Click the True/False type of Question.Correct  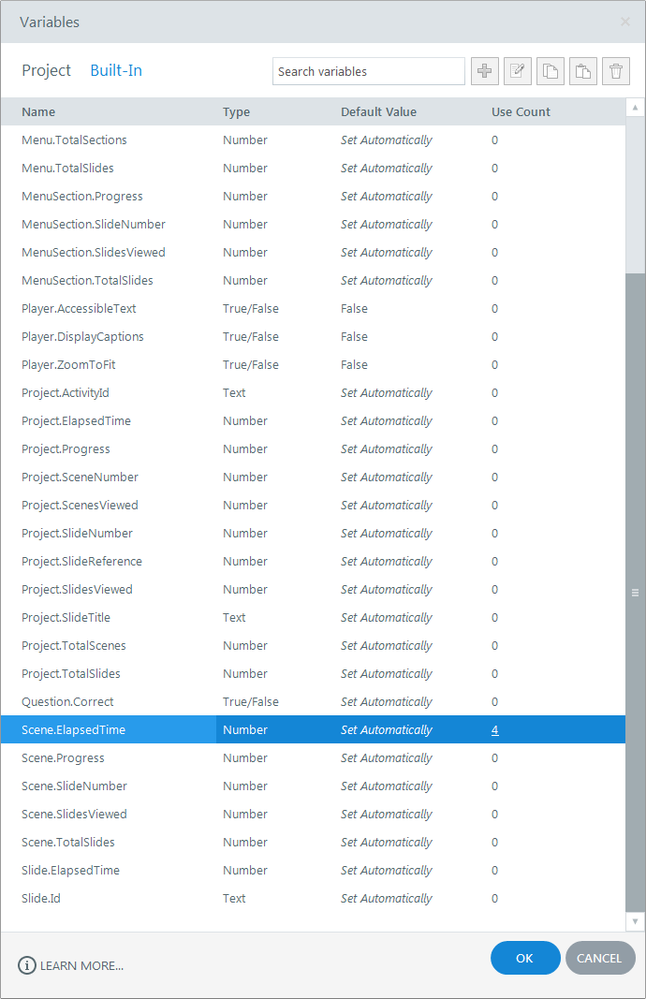[x=250, y=701]
